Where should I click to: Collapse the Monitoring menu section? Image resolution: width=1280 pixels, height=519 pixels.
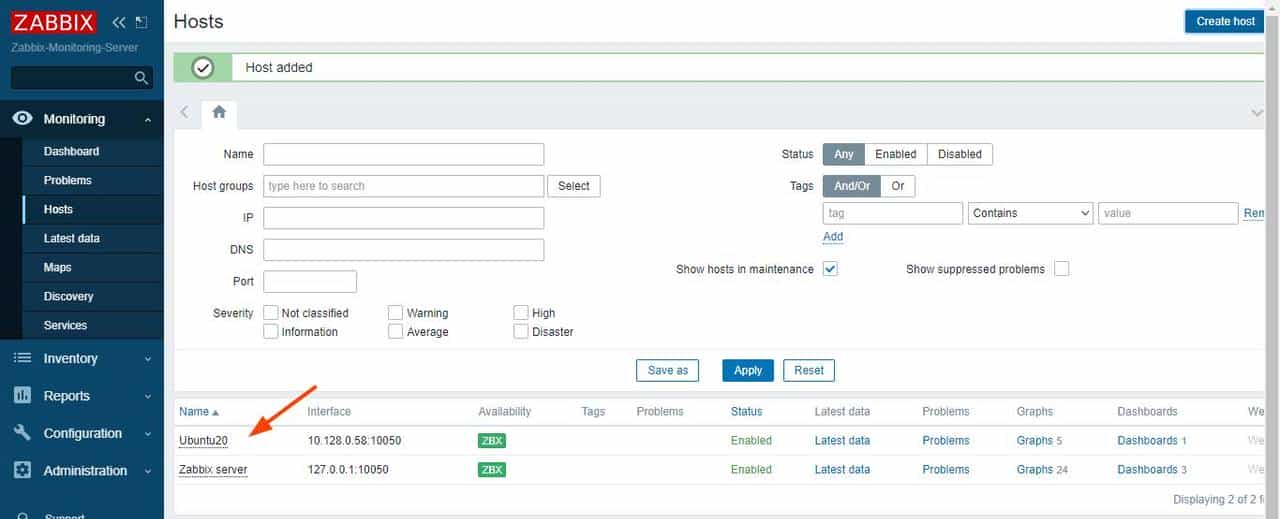[x=148, y=120]
